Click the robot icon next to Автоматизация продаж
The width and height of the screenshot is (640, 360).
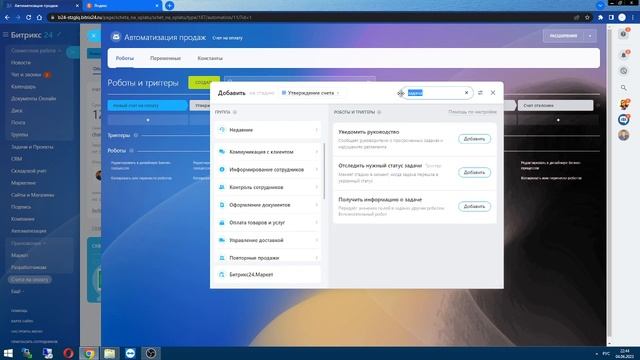pos(116,37)
